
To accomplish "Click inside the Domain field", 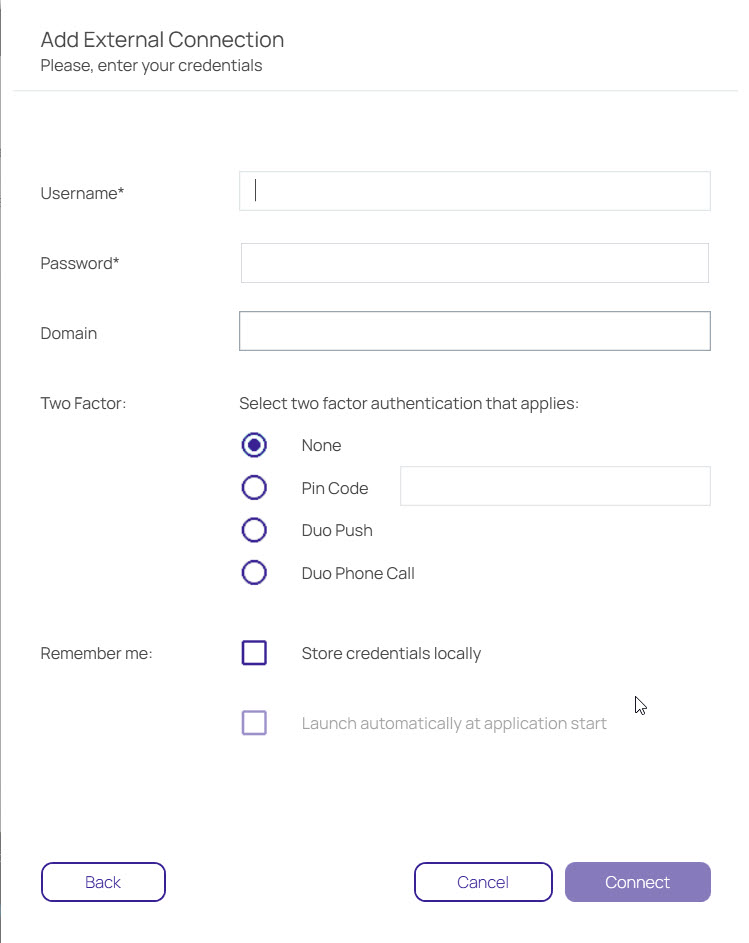I will (x=474, y=331).
